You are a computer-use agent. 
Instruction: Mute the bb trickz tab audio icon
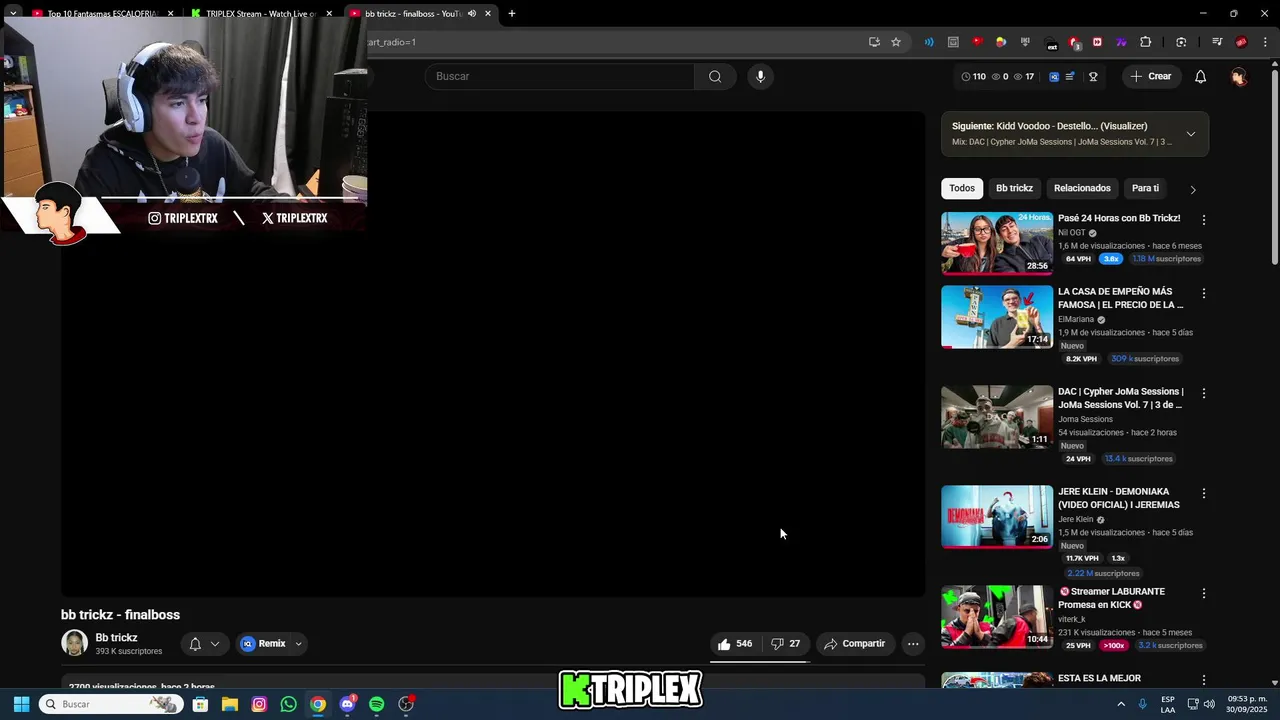coord(472,14)
